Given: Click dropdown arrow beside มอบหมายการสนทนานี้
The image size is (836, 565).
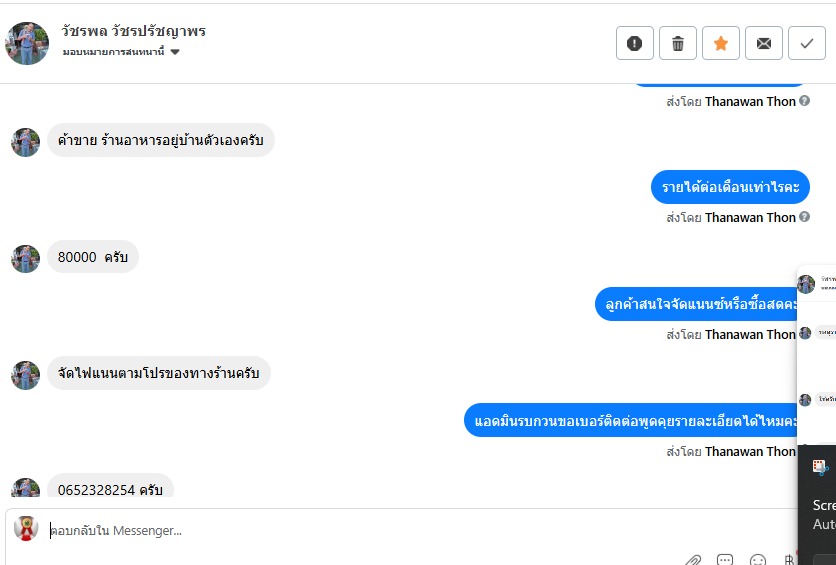Looking at the screenshot, I should click(175, 52).
